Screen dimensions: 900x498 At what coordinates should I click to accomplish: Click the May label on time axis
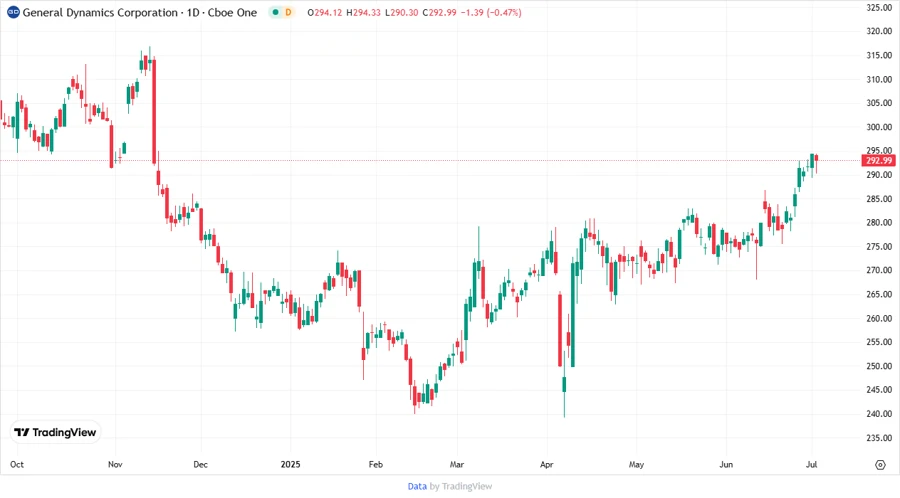636,464
